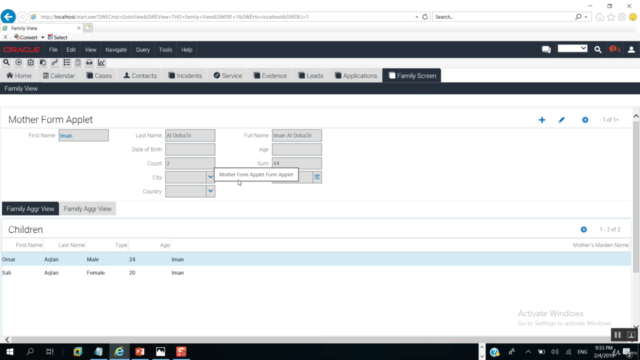Show hidden system tray icons chevron
The image size is (640, 360).
coord(528,351)
